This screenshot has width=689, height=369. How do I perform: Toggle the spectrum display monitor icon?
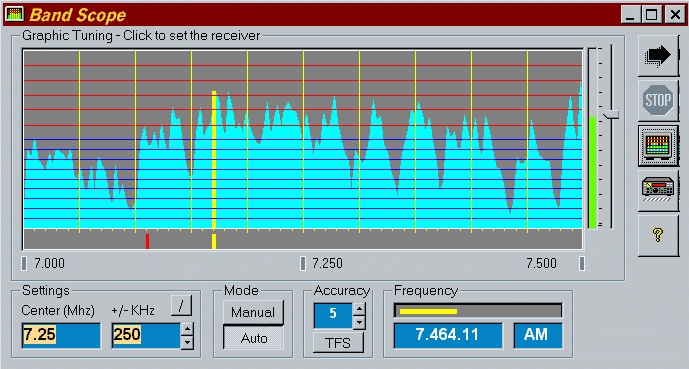coord(658,145)
